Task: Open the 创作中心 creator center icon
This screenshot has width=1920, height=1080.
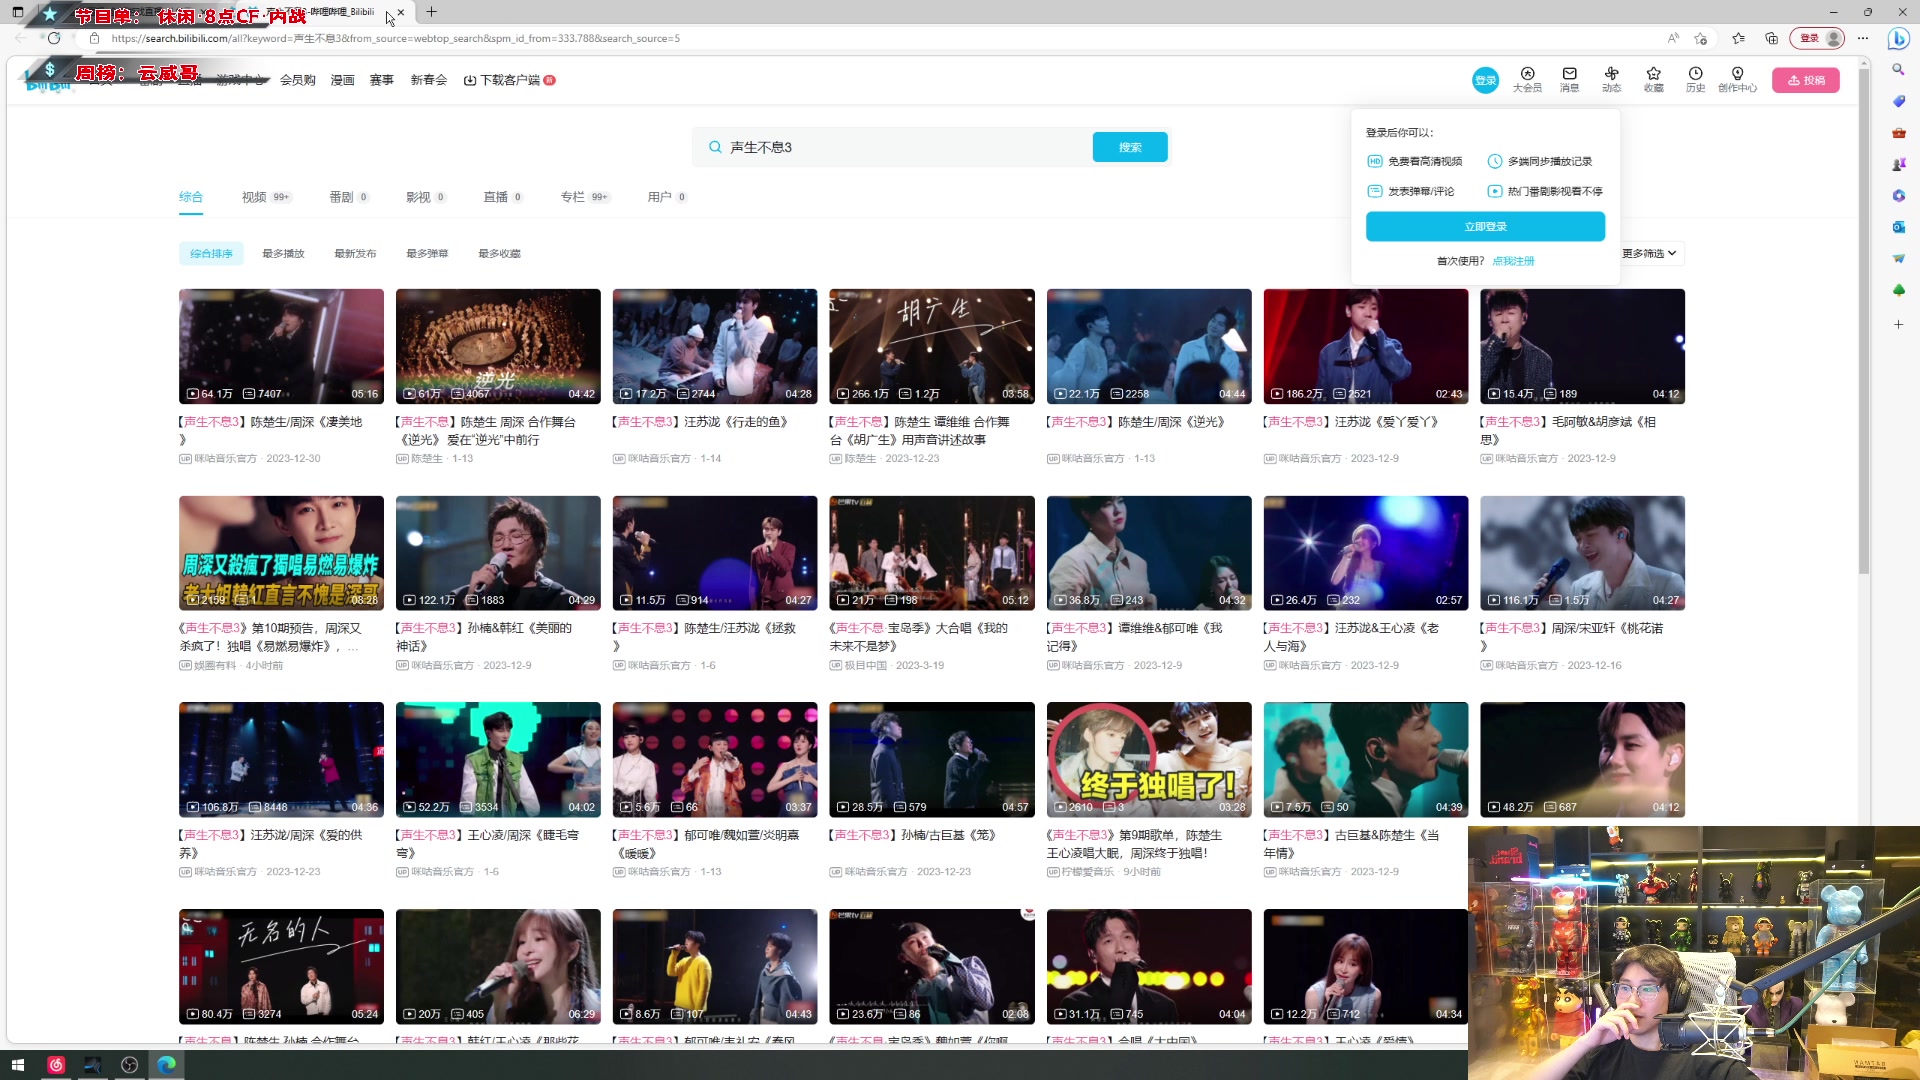Action: [1738, 80]
